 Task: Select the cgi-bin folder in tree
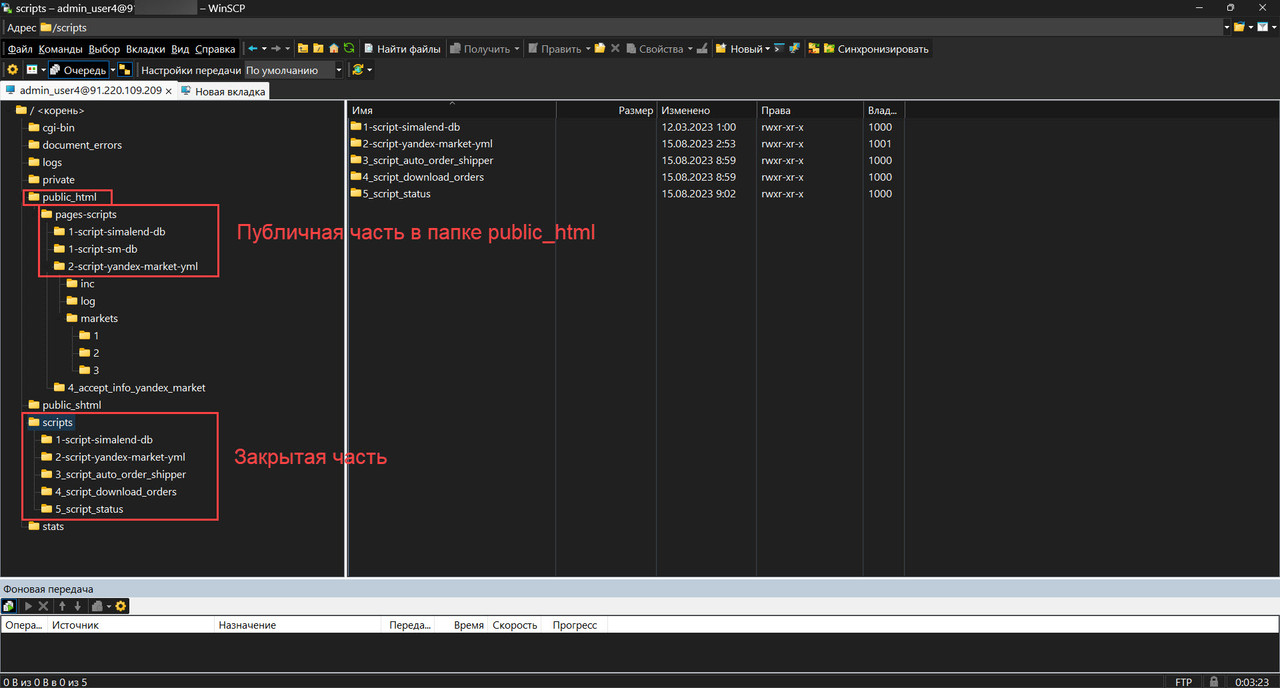58,128
